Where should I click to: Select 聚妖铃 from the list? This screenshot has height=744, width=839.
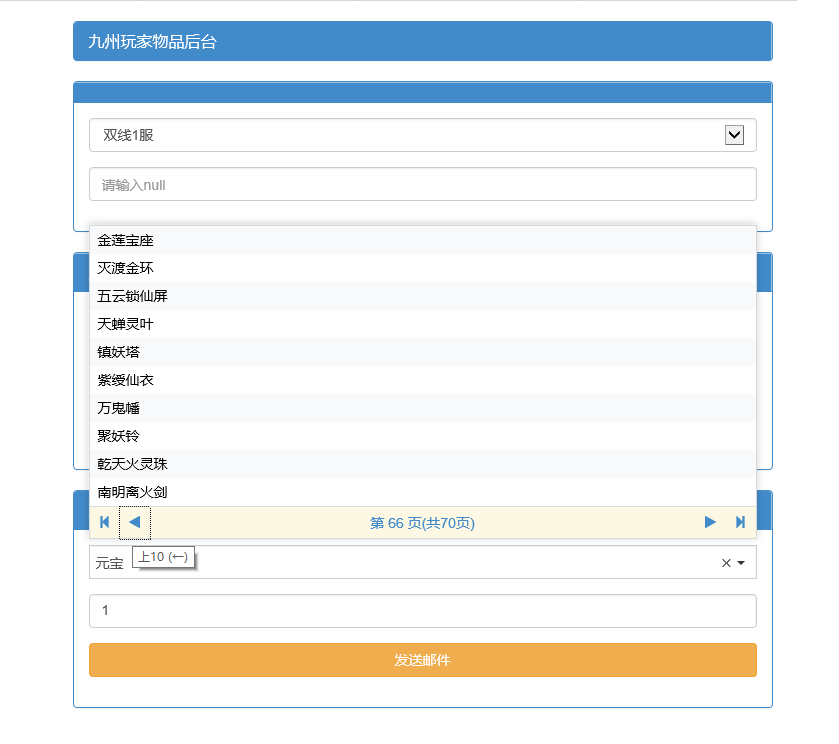click(x=423, y=436)
